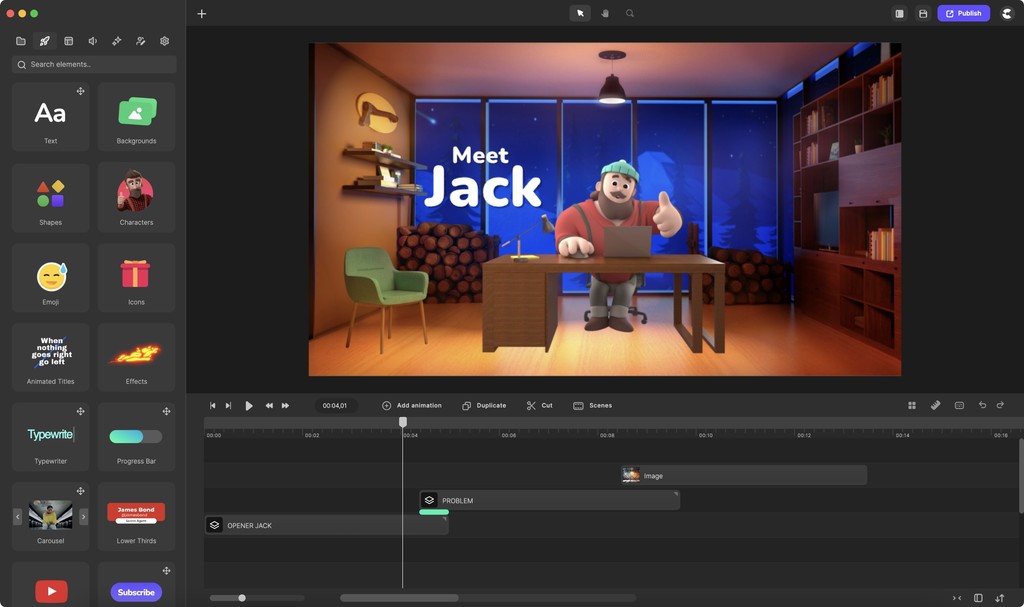The image size is (1024, 607).
Task: Open the Characters elements category
Action: coord(136,198)
